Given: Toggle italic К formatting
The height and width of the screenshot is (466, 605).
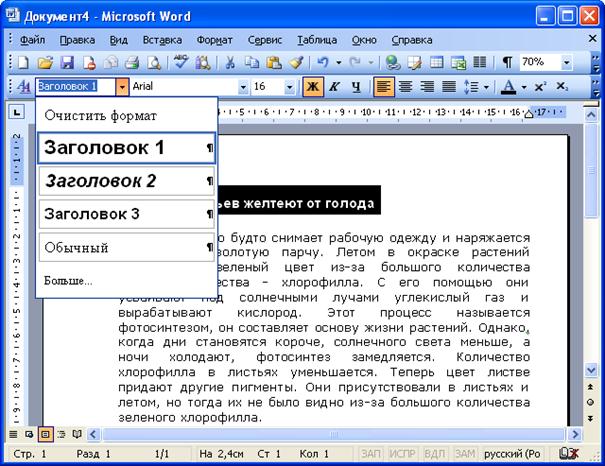Looking at the screenshot, I should click(x=334, y=86).
